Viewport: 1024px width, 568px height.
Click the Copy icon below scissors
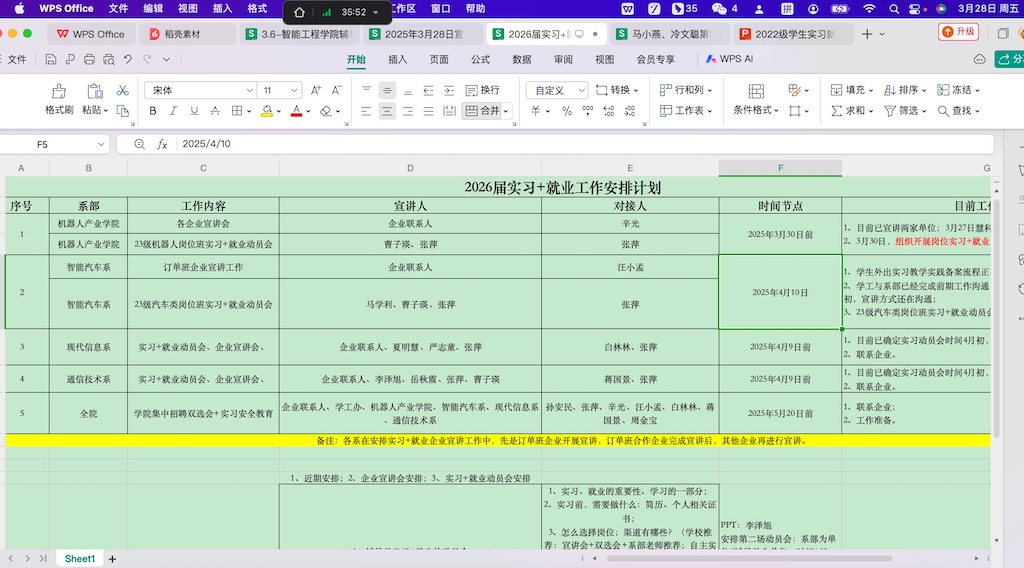122,111
